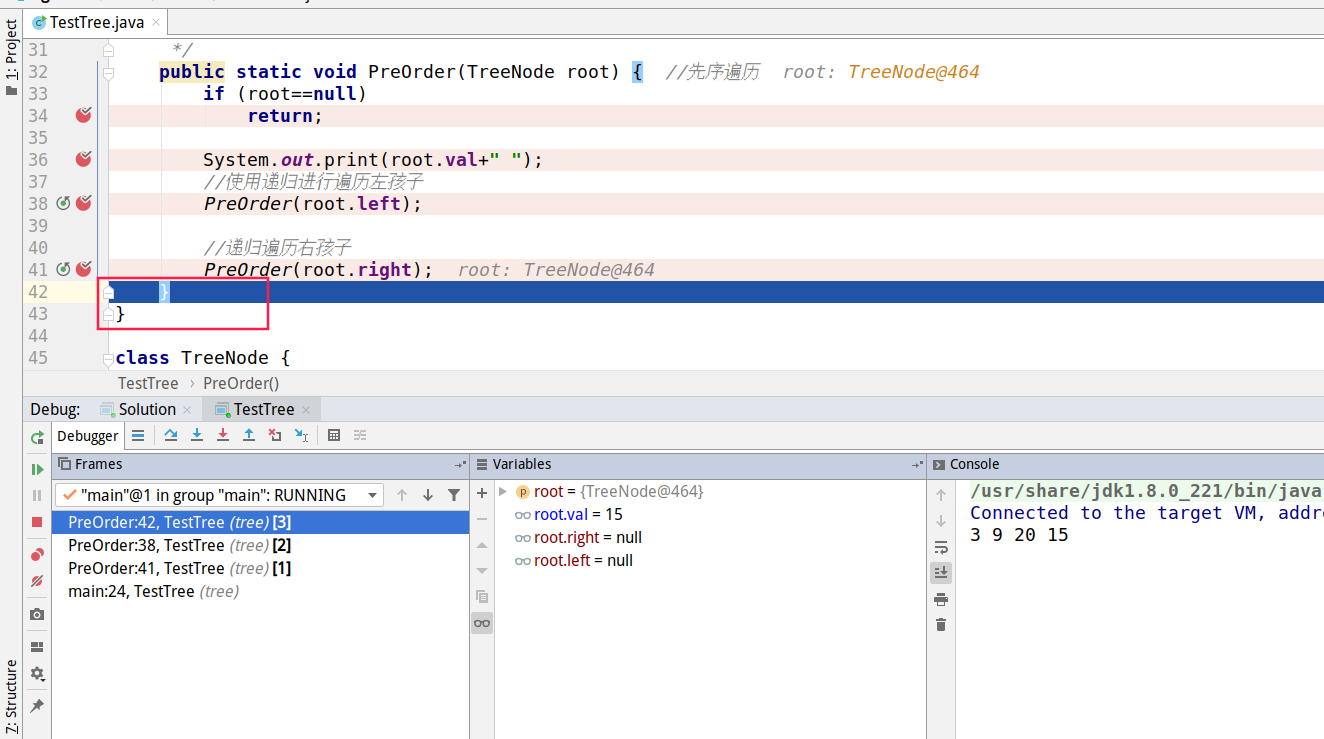Open Evaluate Expression calculator
The image size is (1324, 739).
(334, 435)
